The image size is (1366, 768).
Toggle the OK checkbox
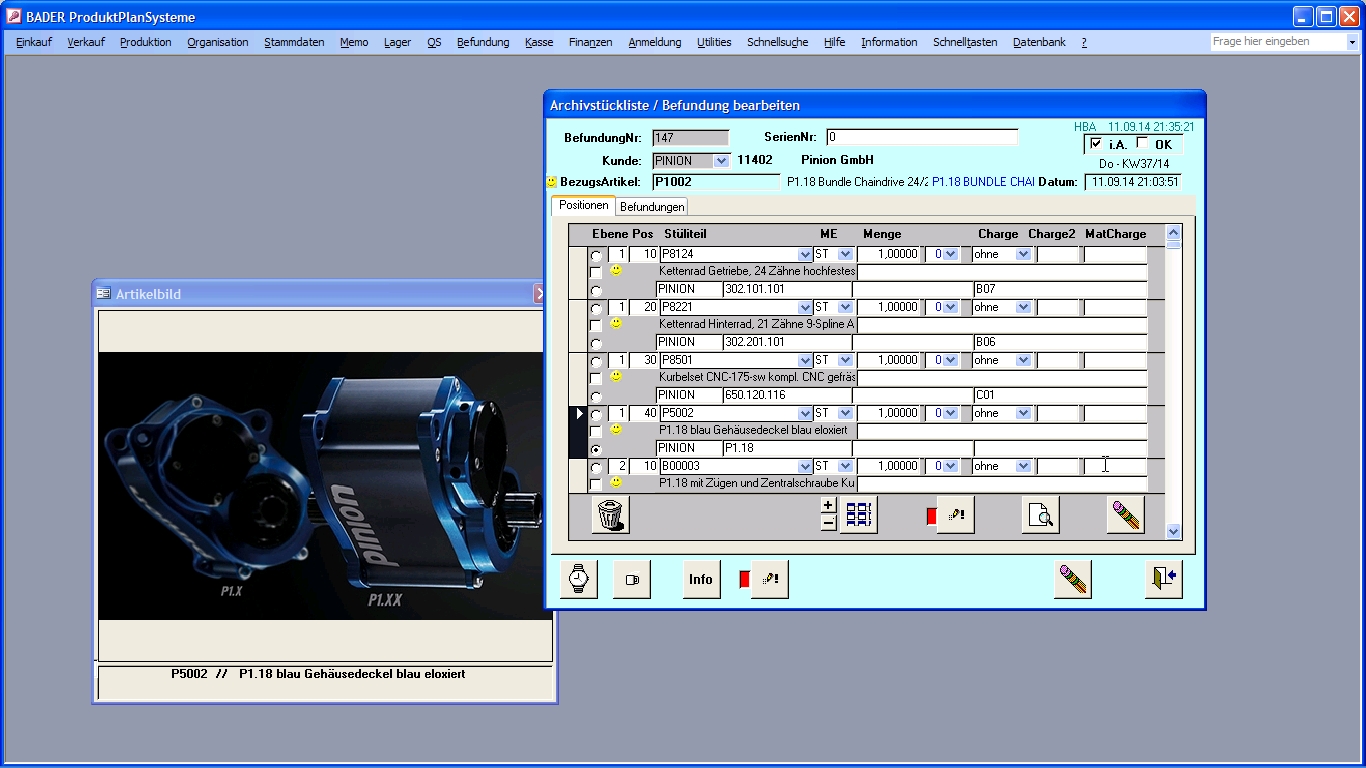[x=1143, y=144]
